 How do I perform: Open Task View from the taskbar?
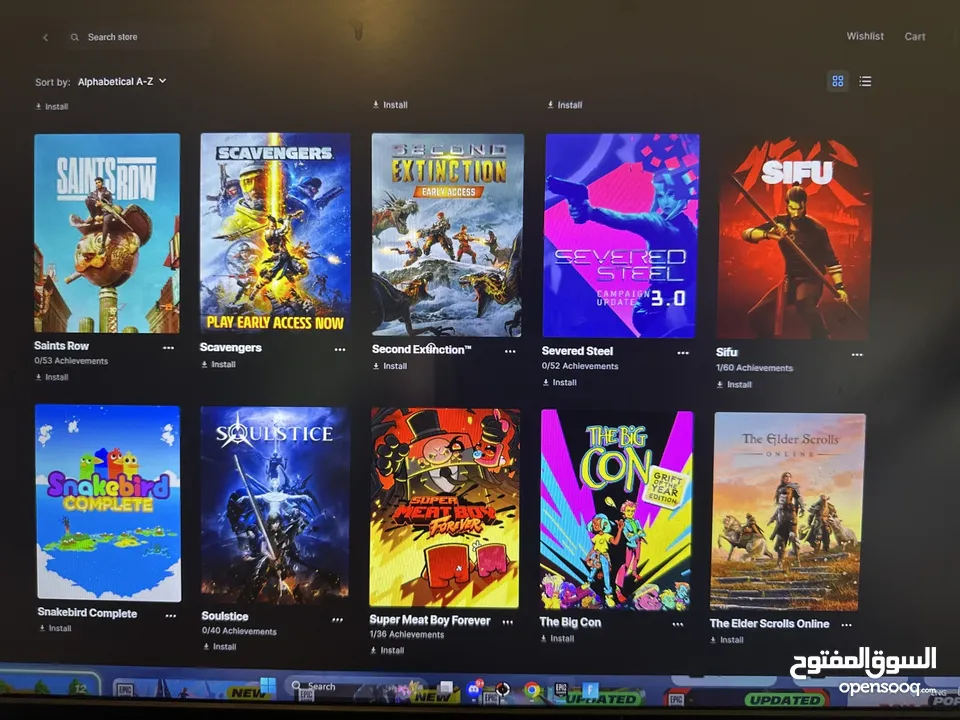(445, 688)
